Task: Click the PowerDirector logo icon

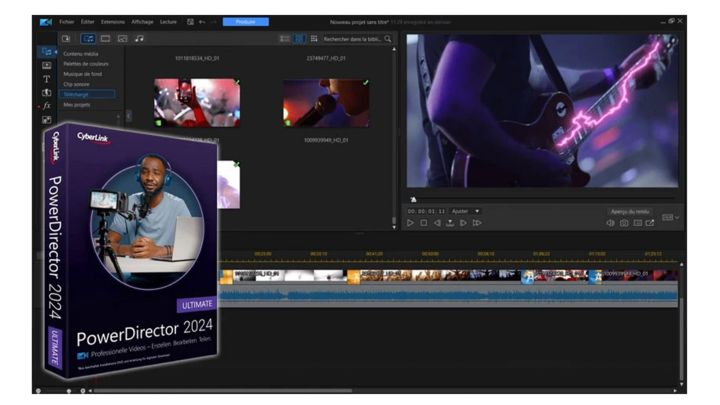Action: [45, 22]
